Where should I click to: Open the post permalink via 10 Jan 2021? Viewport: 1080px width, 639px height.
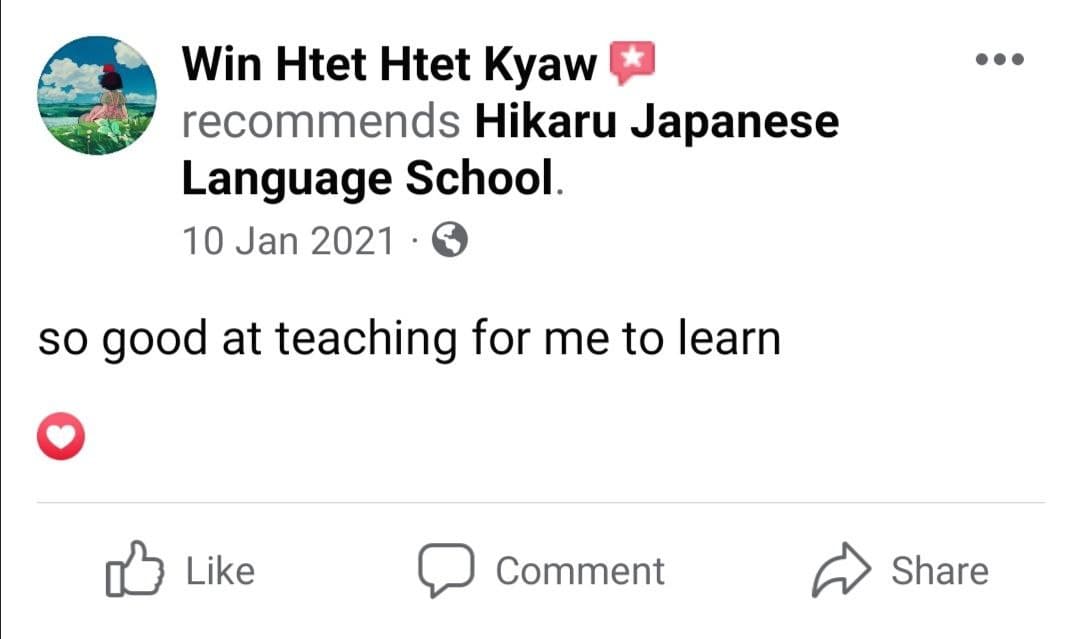(x=288, y=239)
